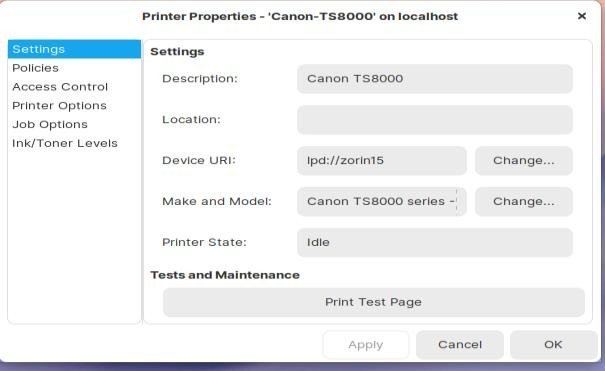Change the Device URI

(524, 160)
